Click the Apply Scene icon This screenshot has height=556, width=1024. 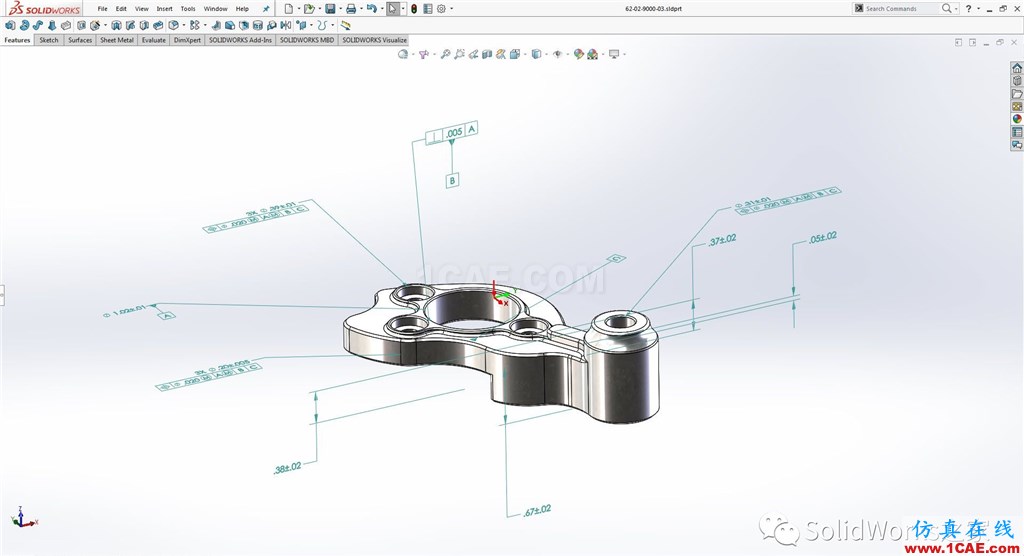click(592, 54)
